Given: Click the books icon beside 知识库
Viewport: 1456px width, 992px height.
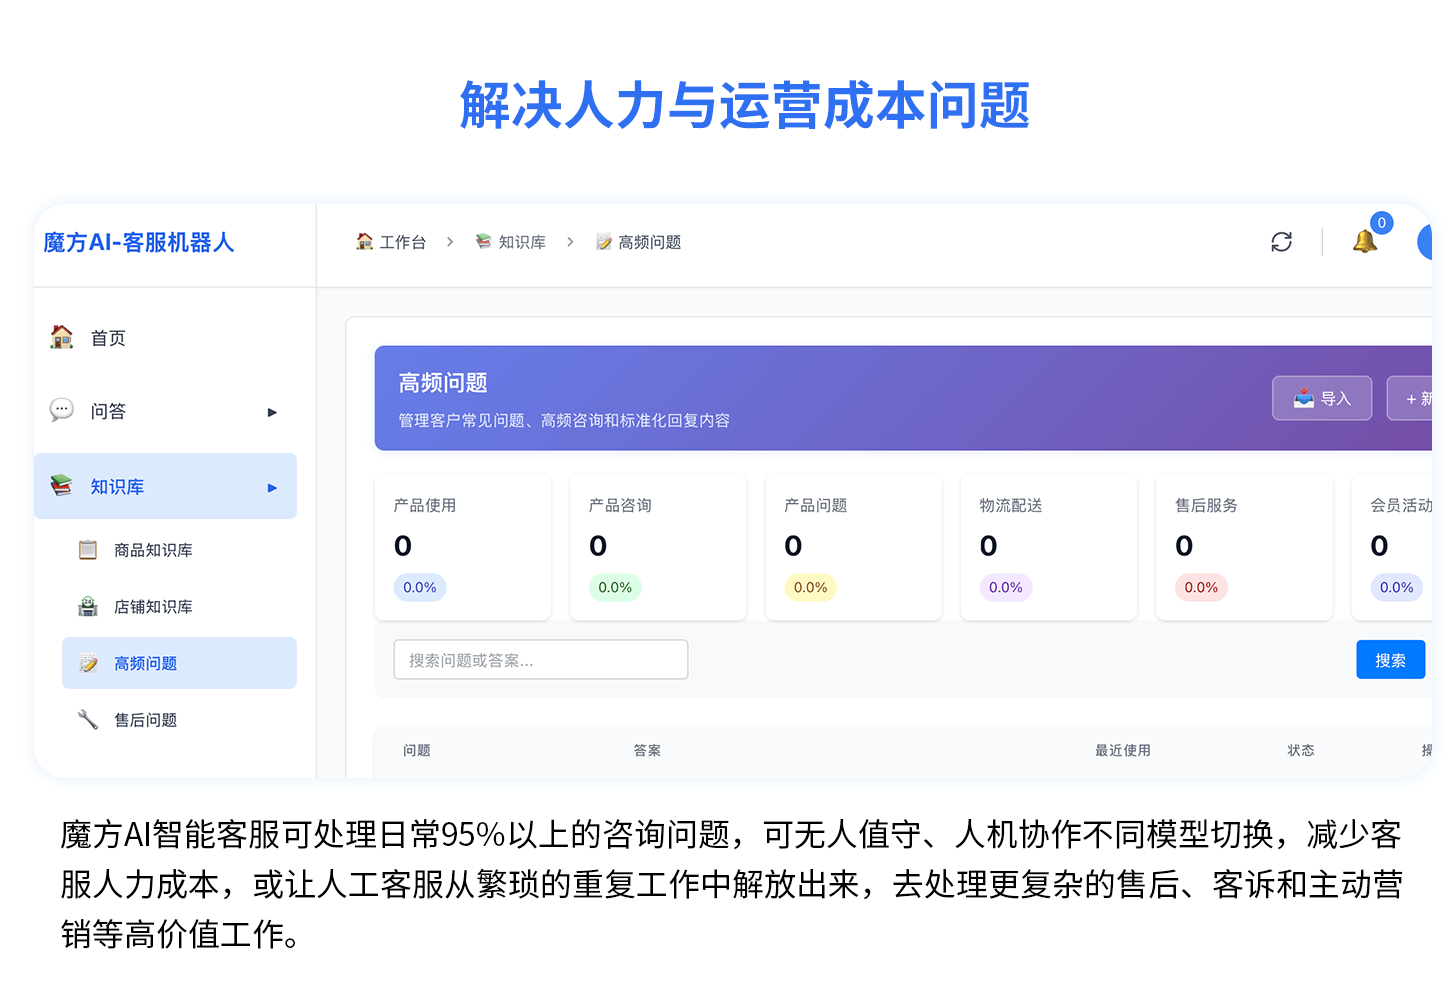Looking at the screenshot, I should pos(62,486).
